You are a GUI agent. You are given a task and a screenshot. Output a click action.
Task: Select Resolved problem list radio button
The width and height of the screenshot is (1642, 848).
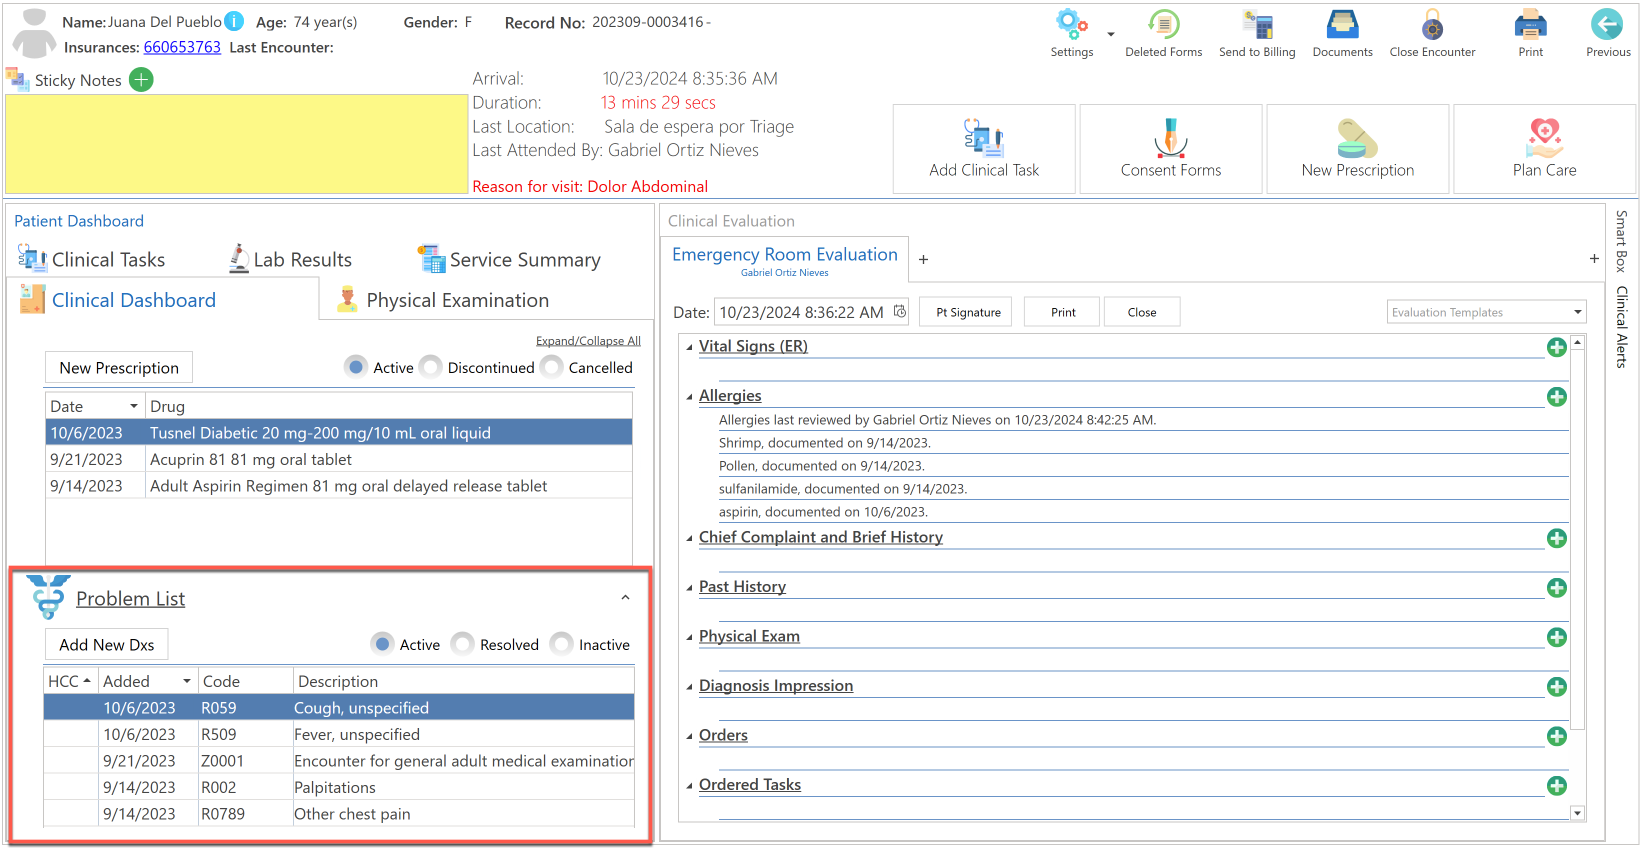(x=462, y=644)
